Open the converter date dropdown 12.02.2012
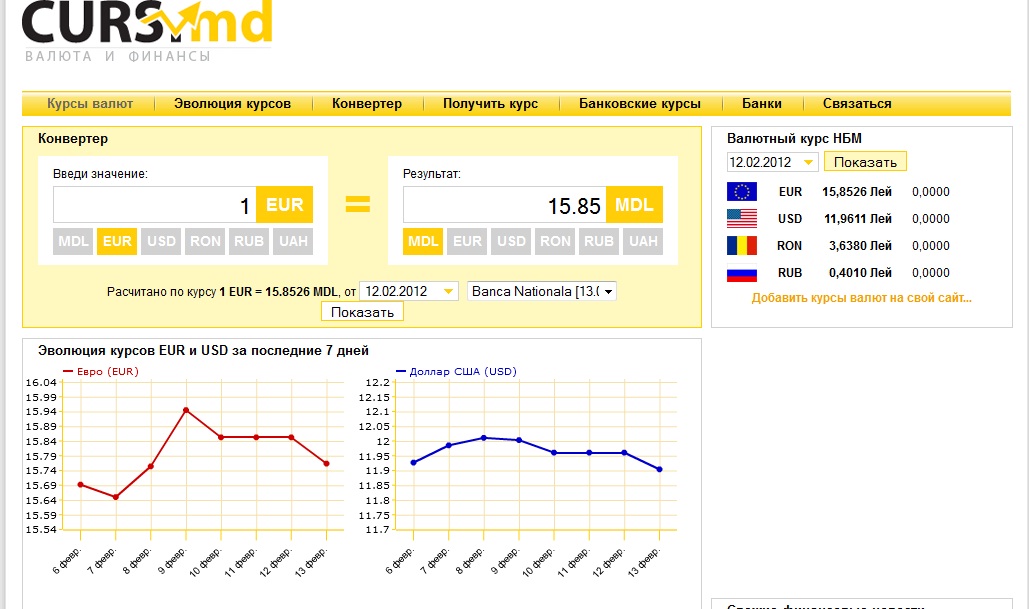 409,291
